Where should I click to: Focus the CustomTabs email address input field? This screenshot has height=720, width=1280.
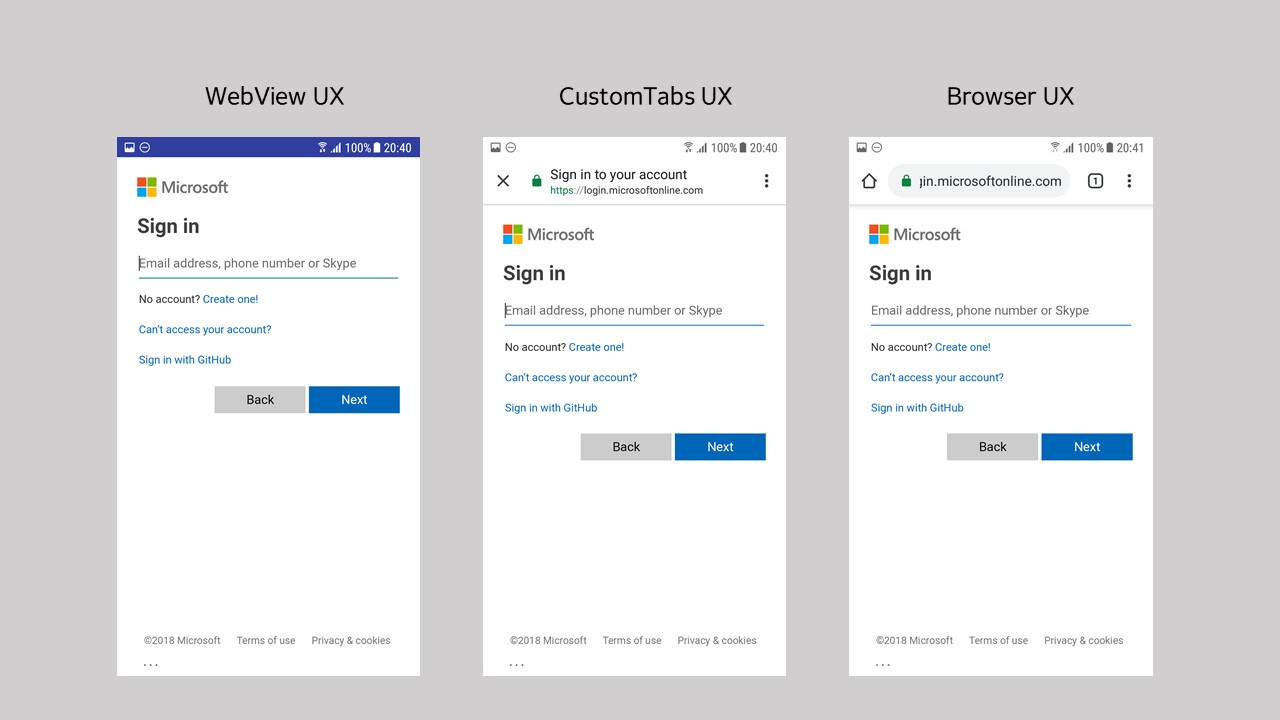[x=634, y=311]
